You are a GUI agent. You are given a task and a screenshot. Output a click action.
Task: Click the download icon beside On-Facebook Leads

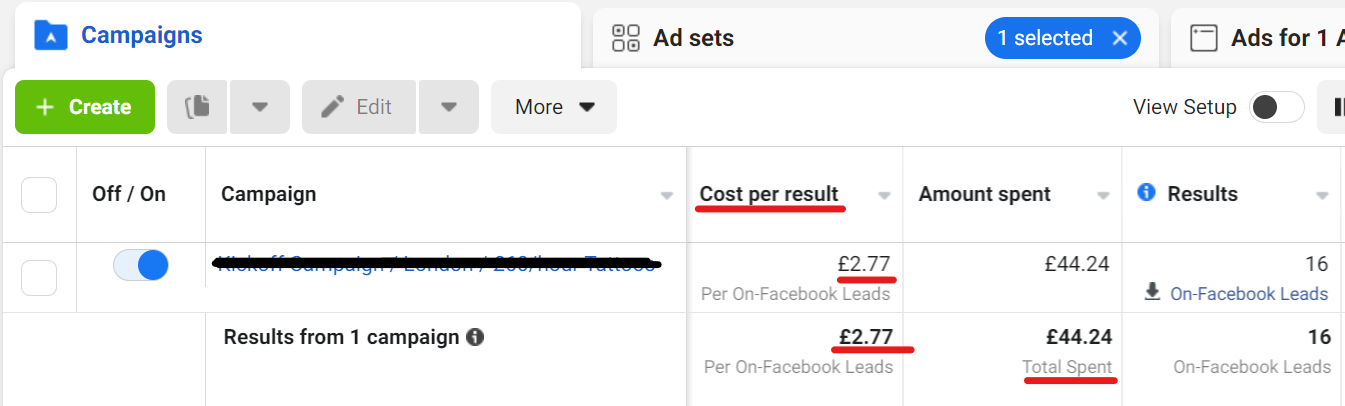pyautogui.click(x=1153, y=292)
